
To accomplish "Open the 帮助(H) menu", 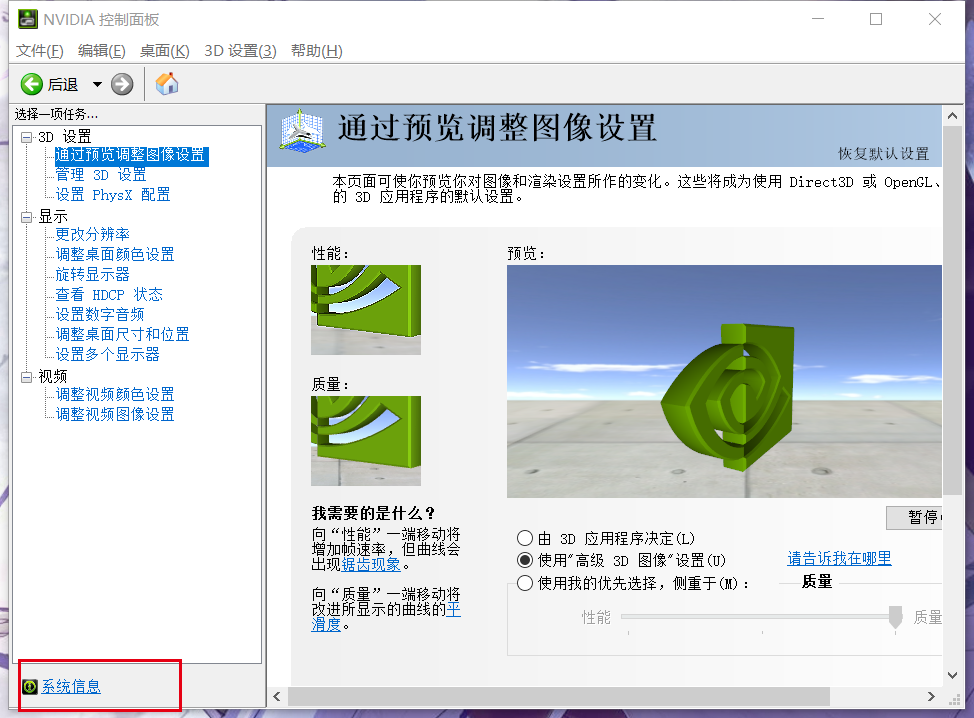I will [x=317, y=51].
